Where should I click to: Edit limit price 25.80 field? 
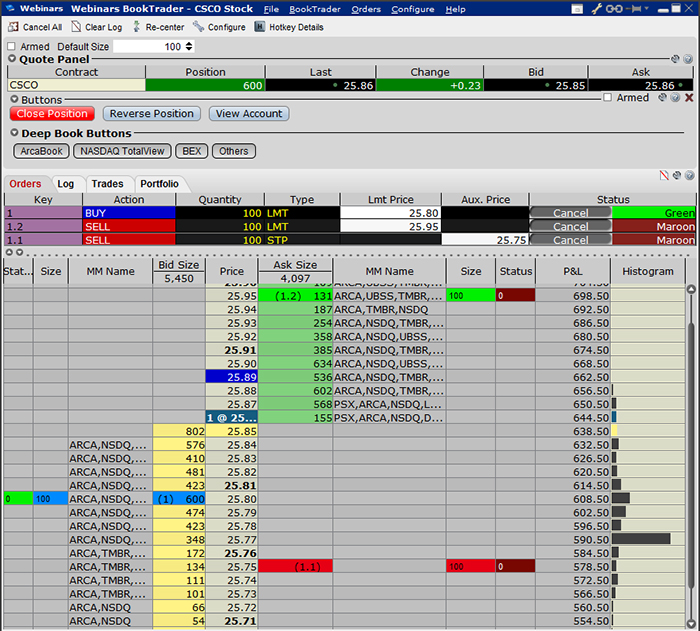click(x=391, y=213)
